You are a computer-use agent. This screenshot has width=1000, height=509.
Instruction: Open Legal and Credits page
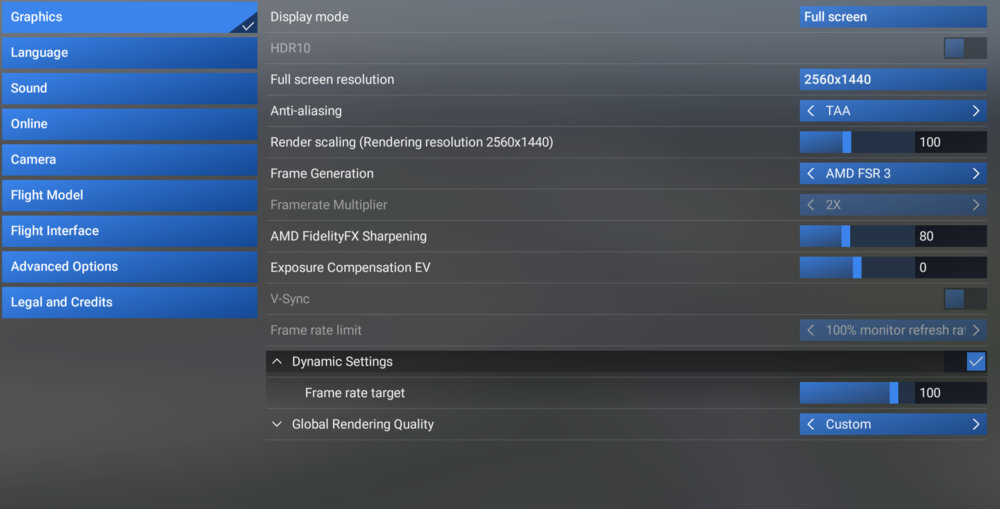(x=129, y=302)
